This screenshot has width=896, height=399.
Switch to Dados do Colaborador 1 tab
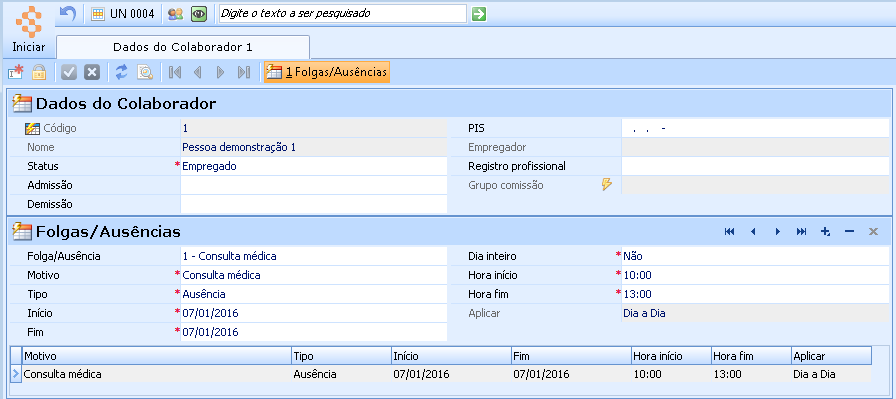[x=183, y=47]
